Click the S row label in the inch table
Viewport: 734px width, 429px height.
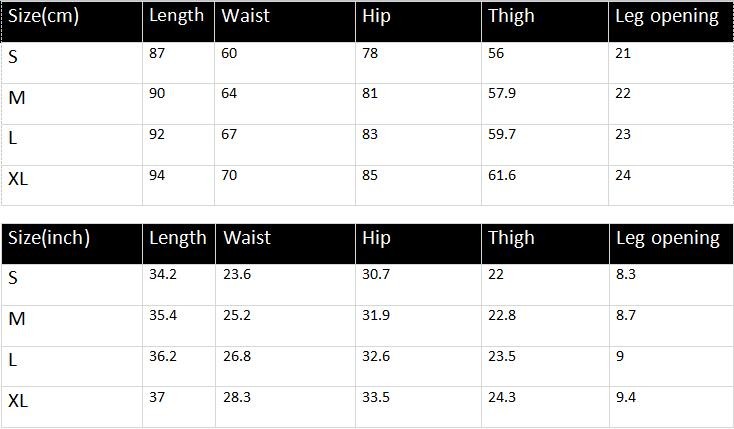(x=13, y=279)
